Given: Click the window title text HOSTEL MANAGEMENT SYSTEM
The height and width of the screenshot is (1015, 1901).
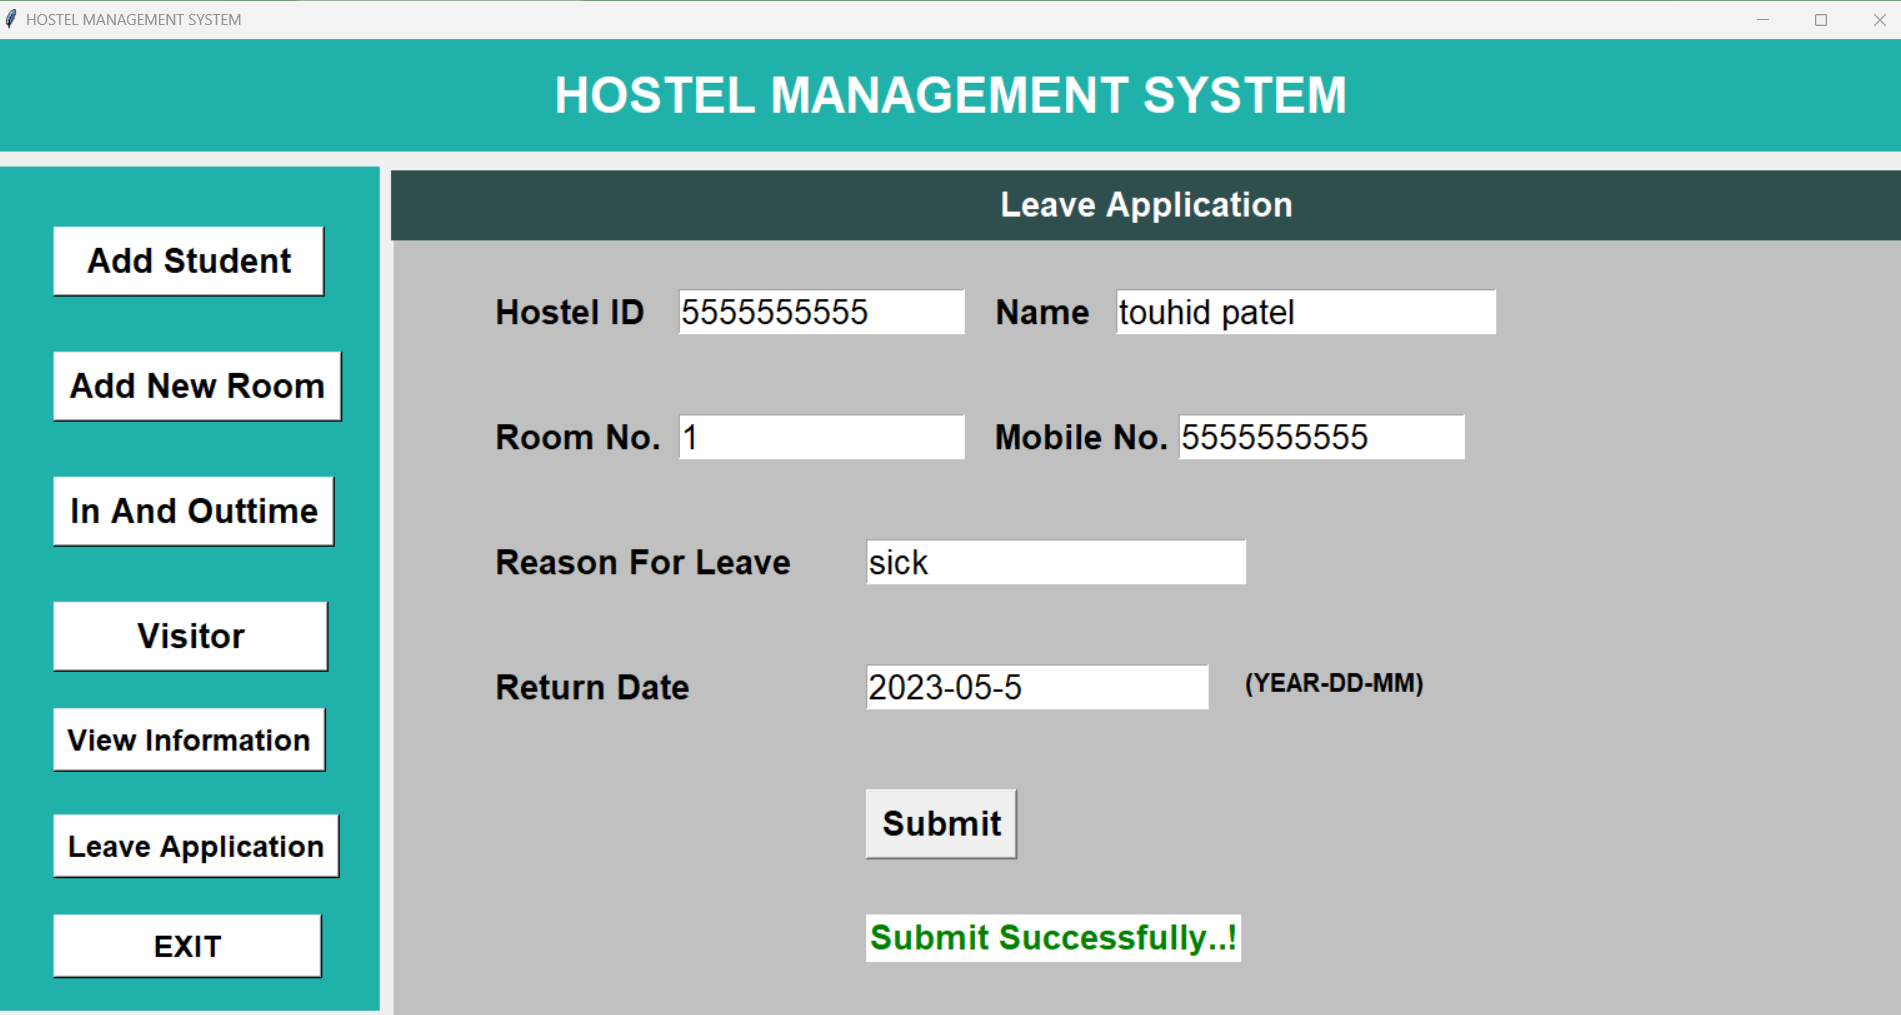Looking at the screenshot, I should click(x=133, y=18).
